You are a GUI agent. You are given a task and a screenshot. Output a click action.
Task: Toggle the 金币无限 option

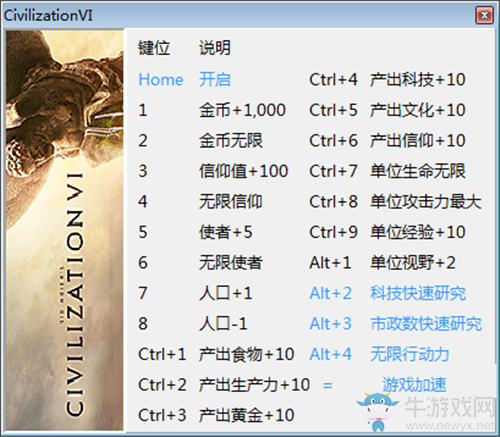coord(231,141)
